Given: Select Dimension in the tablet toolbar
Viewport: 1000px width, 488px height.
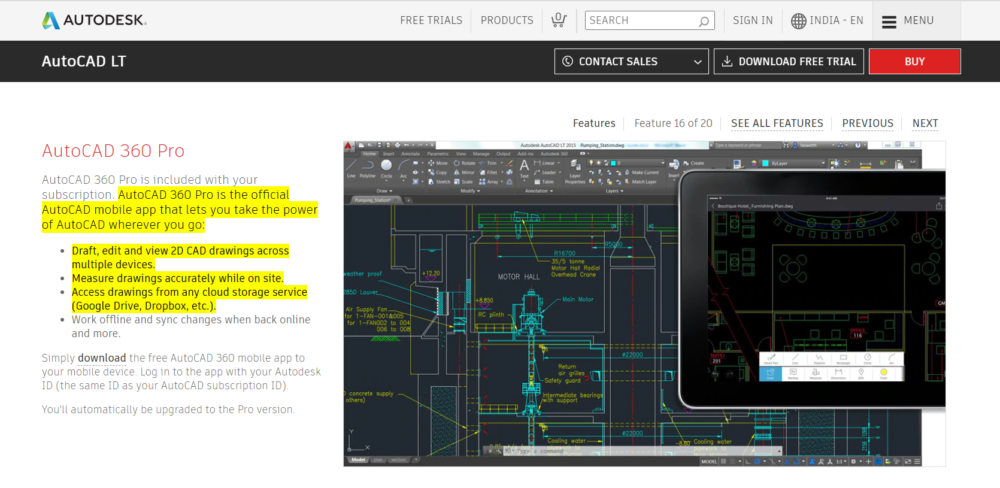Looking at the screenshot, I should pos(838,374).
